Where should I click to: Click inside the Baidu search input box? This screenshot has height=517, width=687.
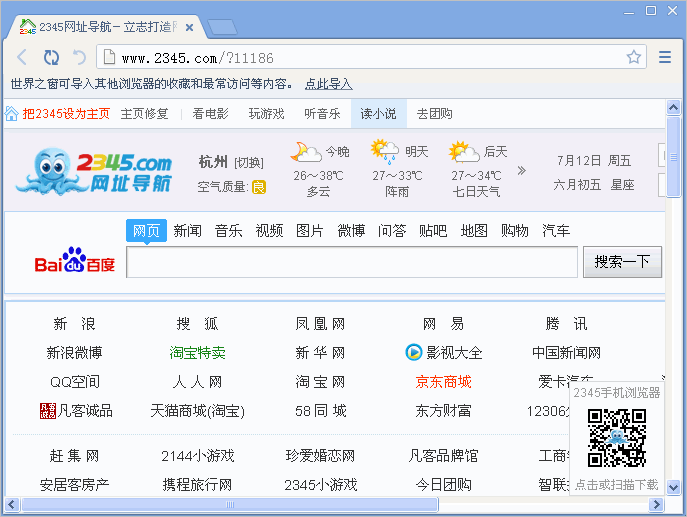(352, 262)
